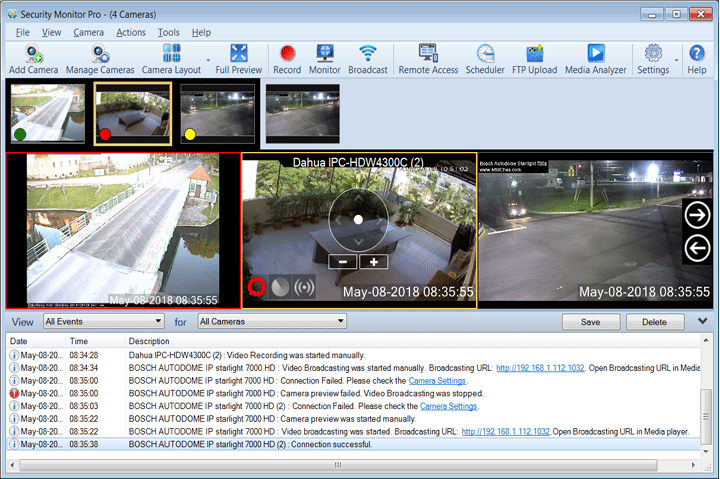Open the Actions menu
This screenshot has height=479, width=720.
(x=130, y=32)
